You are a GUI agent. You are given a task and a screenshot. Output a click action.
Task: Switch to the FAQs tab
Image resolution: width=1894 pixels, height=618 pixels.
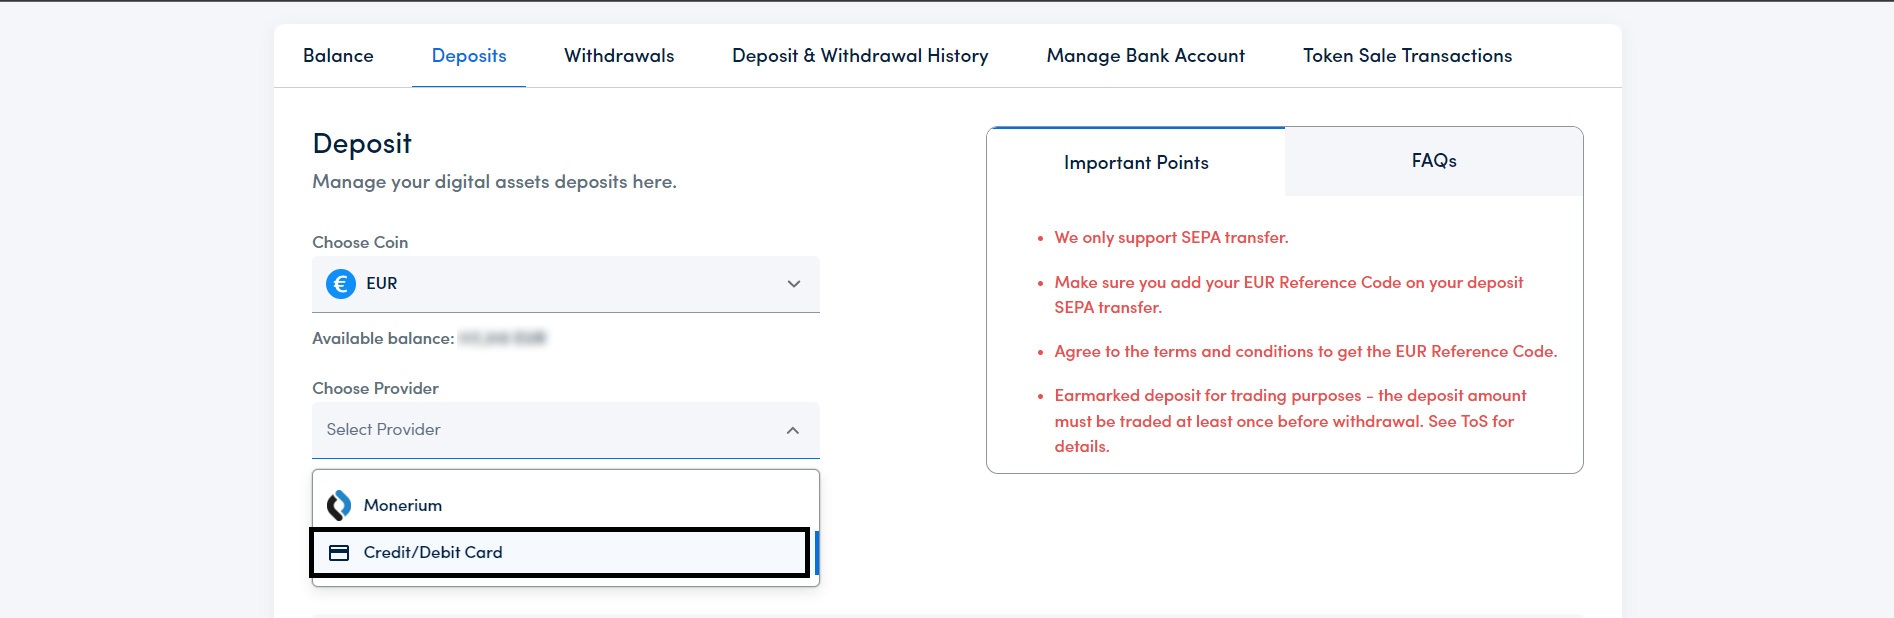[x=1432, y=161]
